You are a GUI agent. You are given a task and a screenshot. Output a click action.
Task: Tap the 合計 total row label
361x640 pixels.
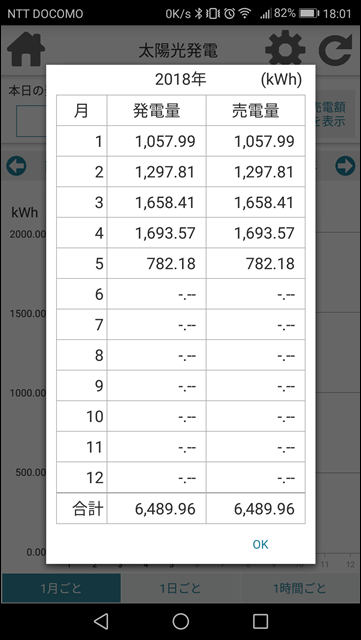88,509
